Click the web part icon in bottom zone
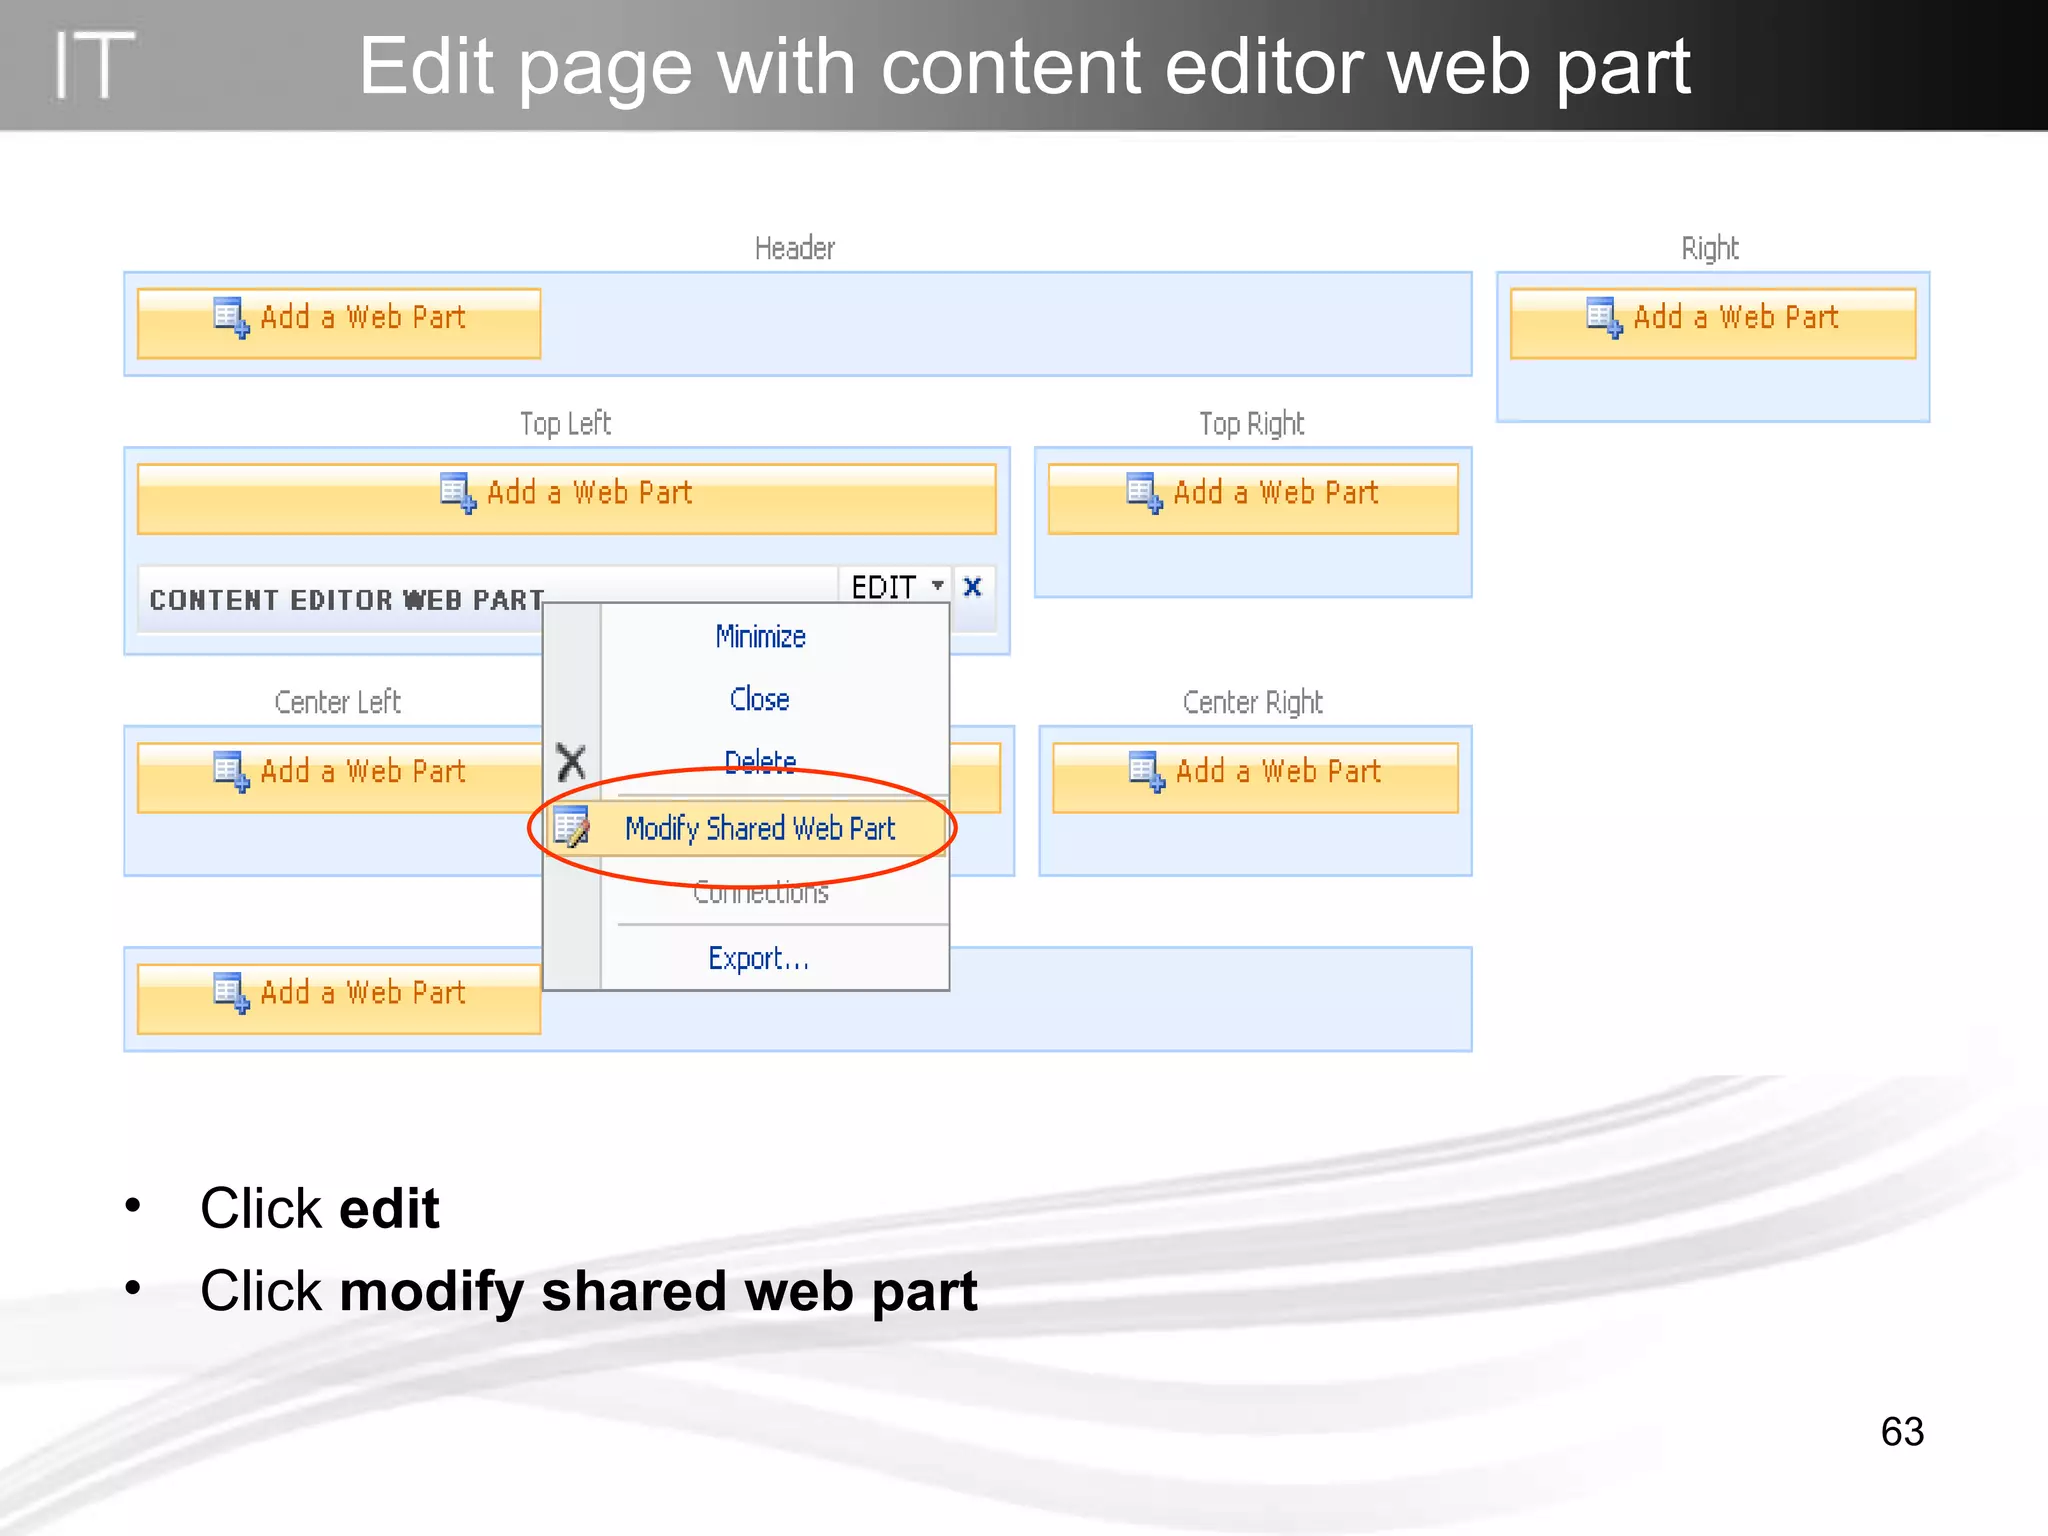The height and width of the screenshot is (1536, 2048). (x=231, y=992)
